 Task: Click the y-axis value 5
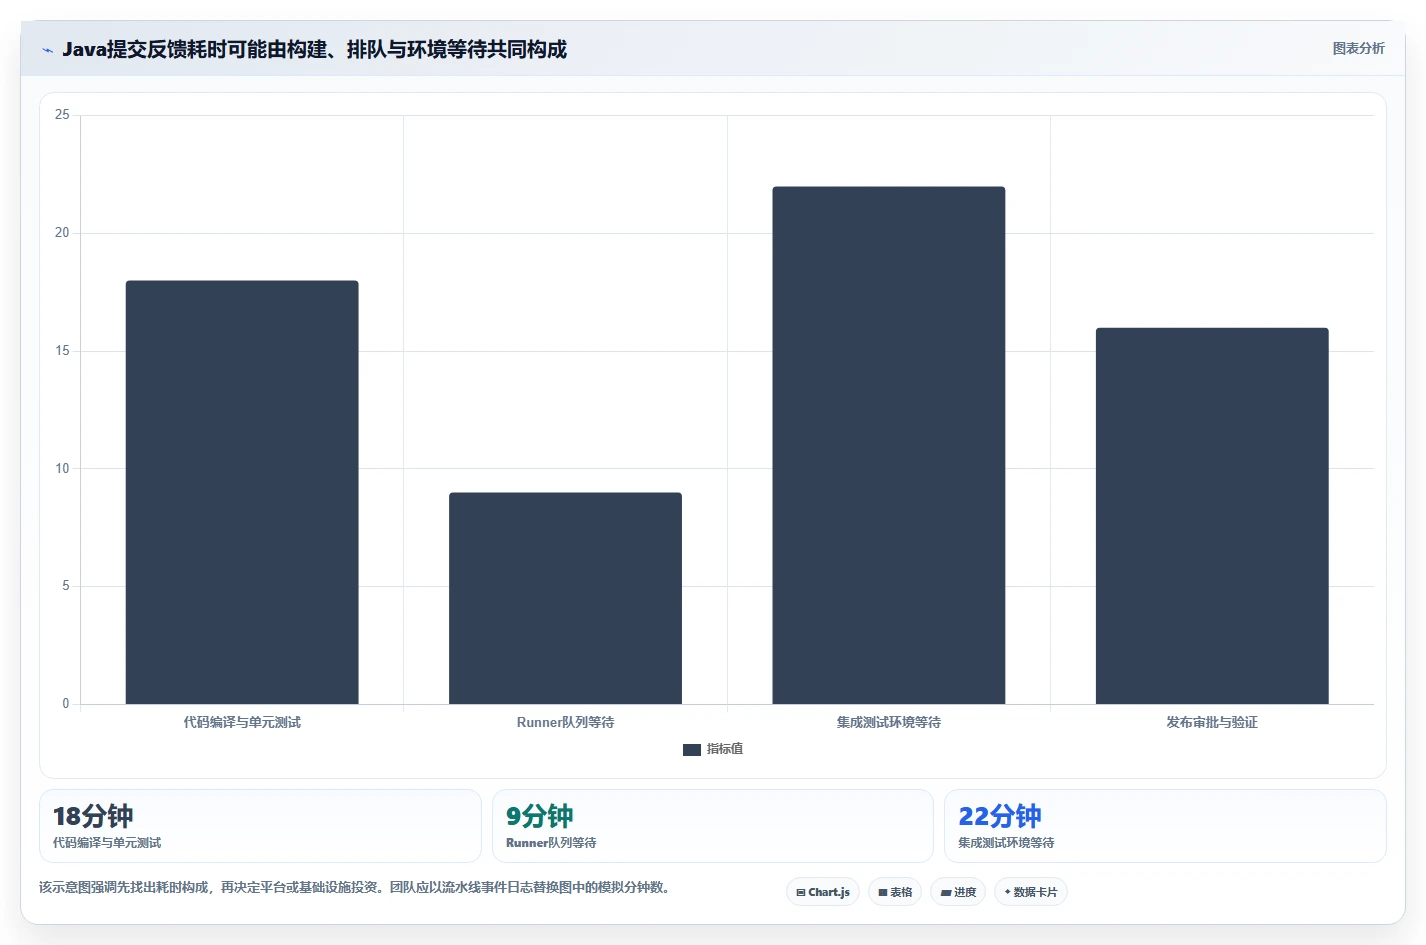[66, 586]
